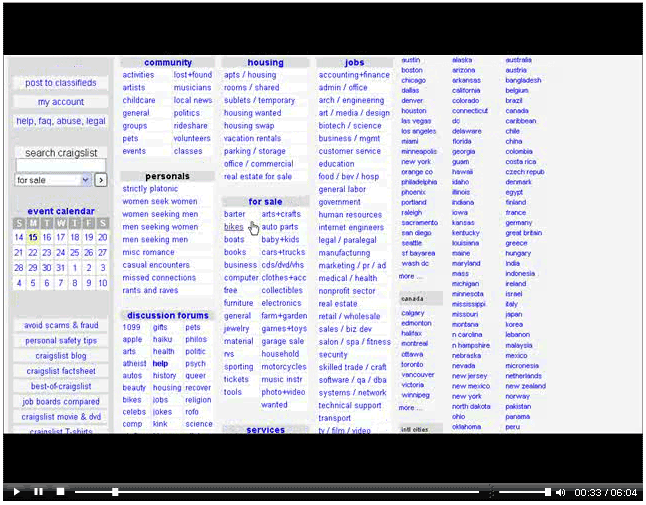This screenshot has height=505, width=646.
Task: Select day 15 in event calendar
Action: tap(33, 237)
